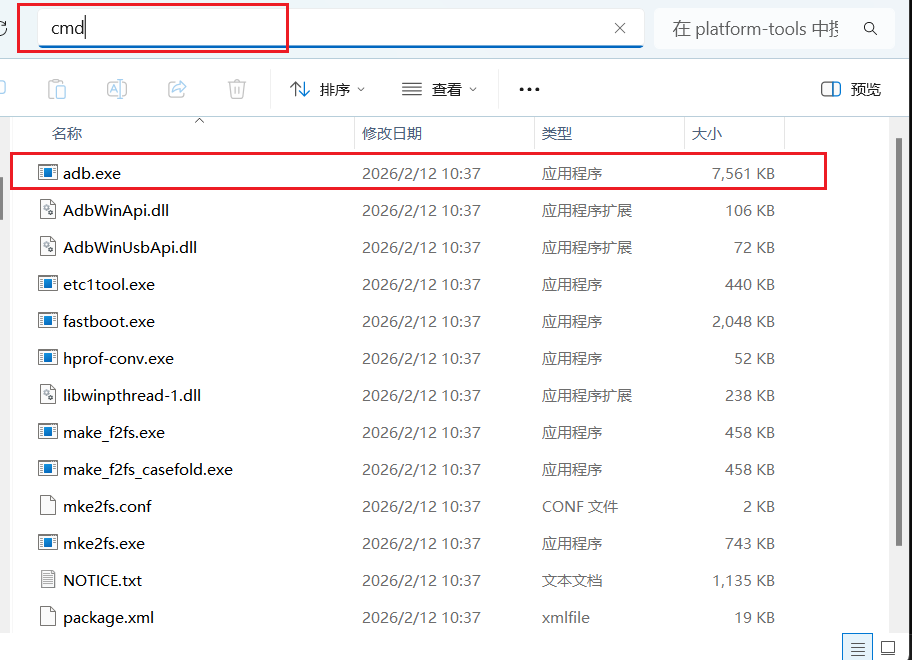Click the paste clipboard toolbar icon
Image resolution: width=912 pixels, height=660 pixels.
pos(57,89)
